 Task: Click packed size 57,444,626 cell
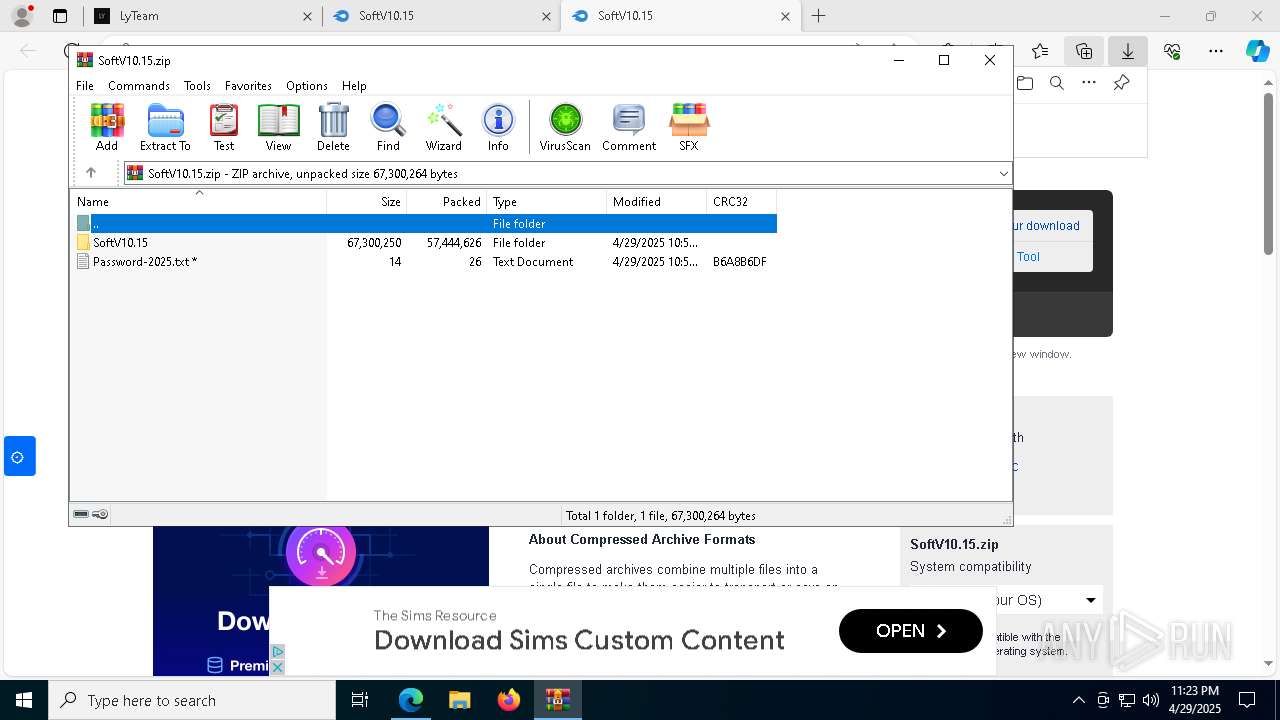pyautogui.click(x=454, y=243)
